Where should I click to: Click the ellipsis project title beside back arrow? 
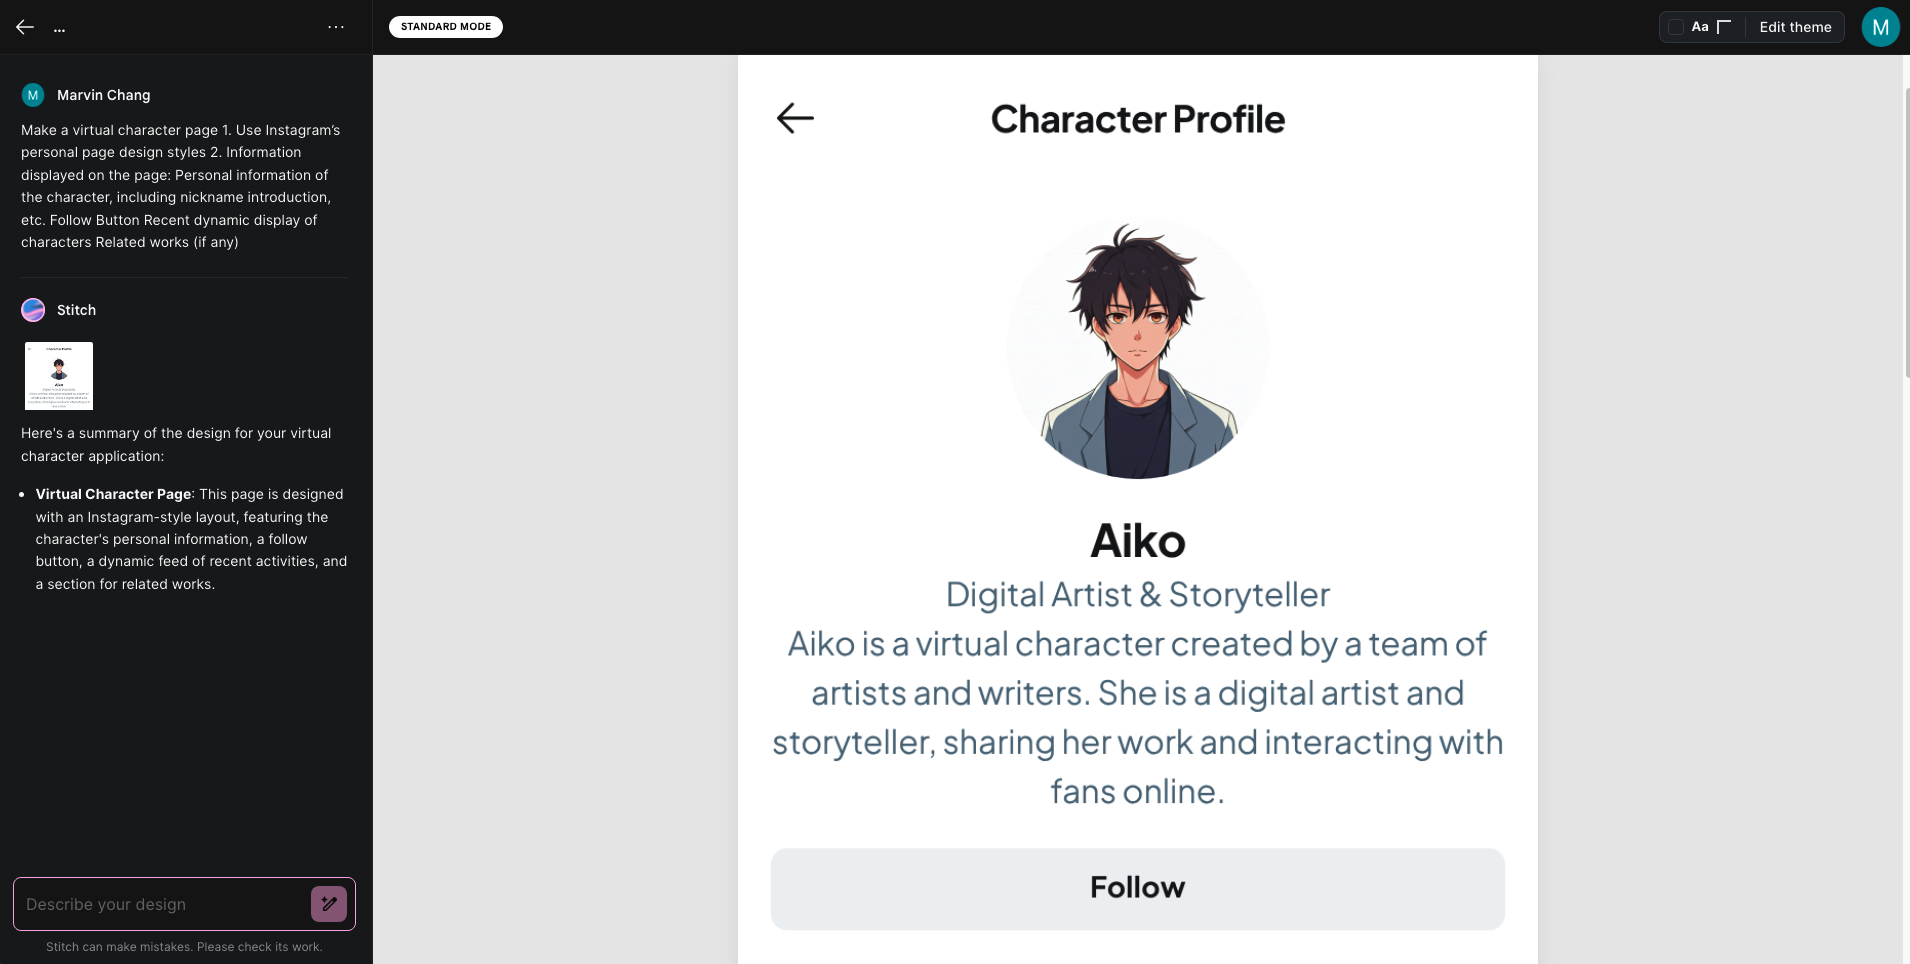click(x=60, y=28)
